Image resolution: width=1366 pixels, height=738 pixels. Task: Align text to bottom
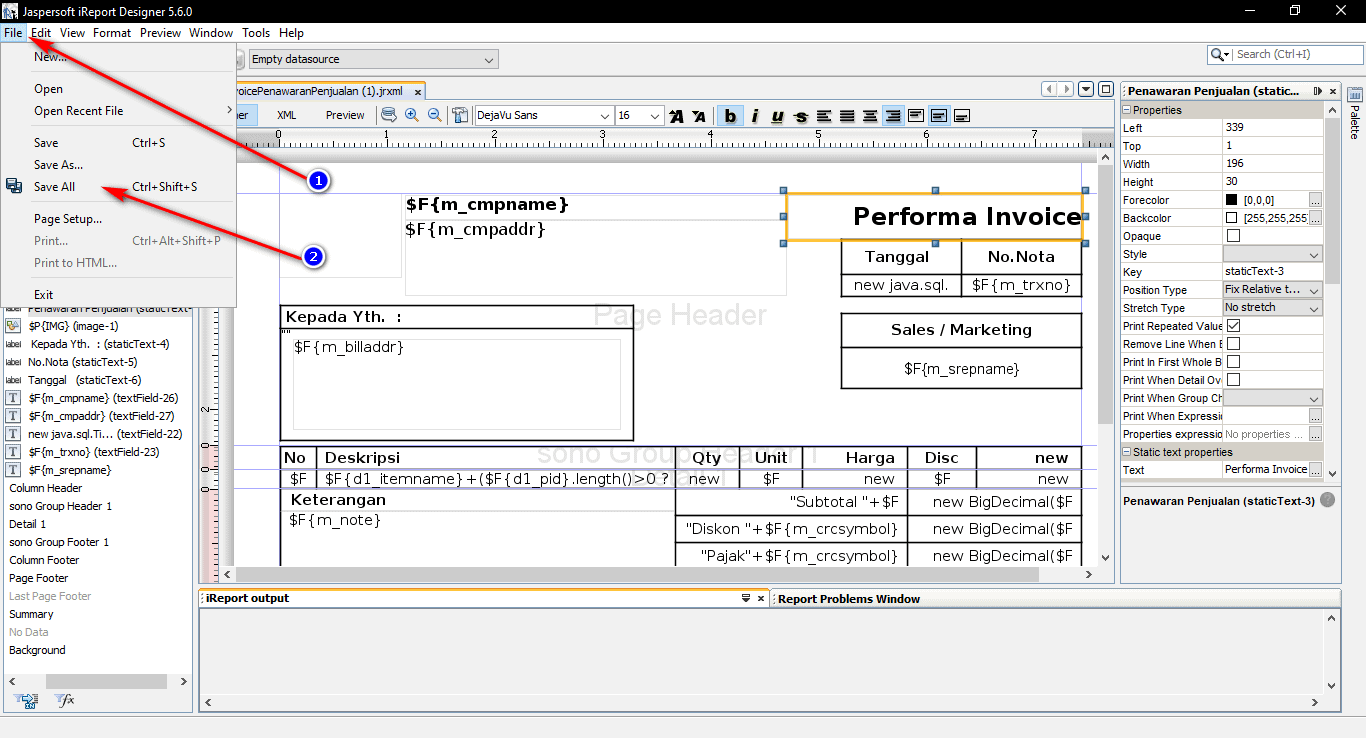pyautogui.click(x=962, y=116)
